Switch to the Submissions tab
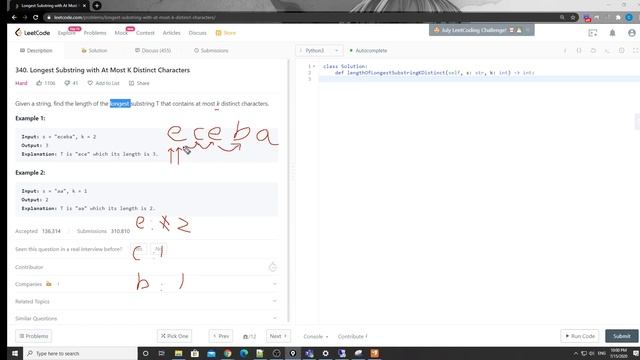The height and width of the screenshot is (360, 640). point(211,51)
